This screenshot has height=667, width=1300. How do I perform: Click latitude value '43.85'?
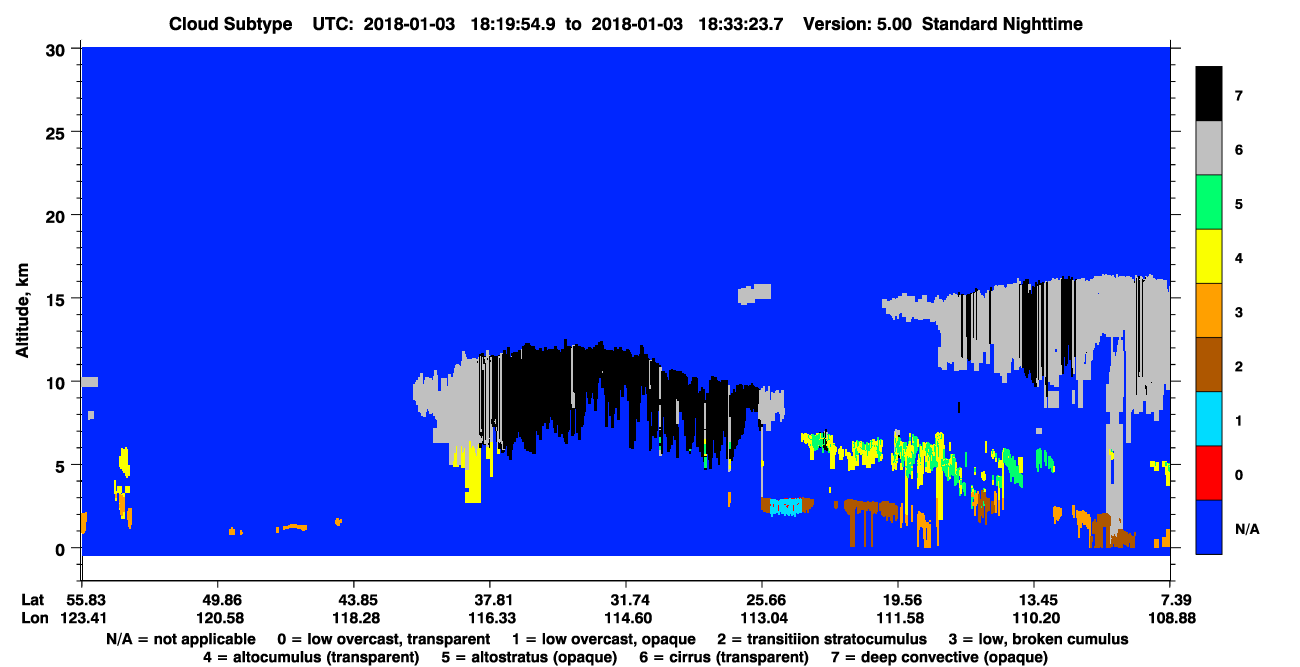(354, 599)
